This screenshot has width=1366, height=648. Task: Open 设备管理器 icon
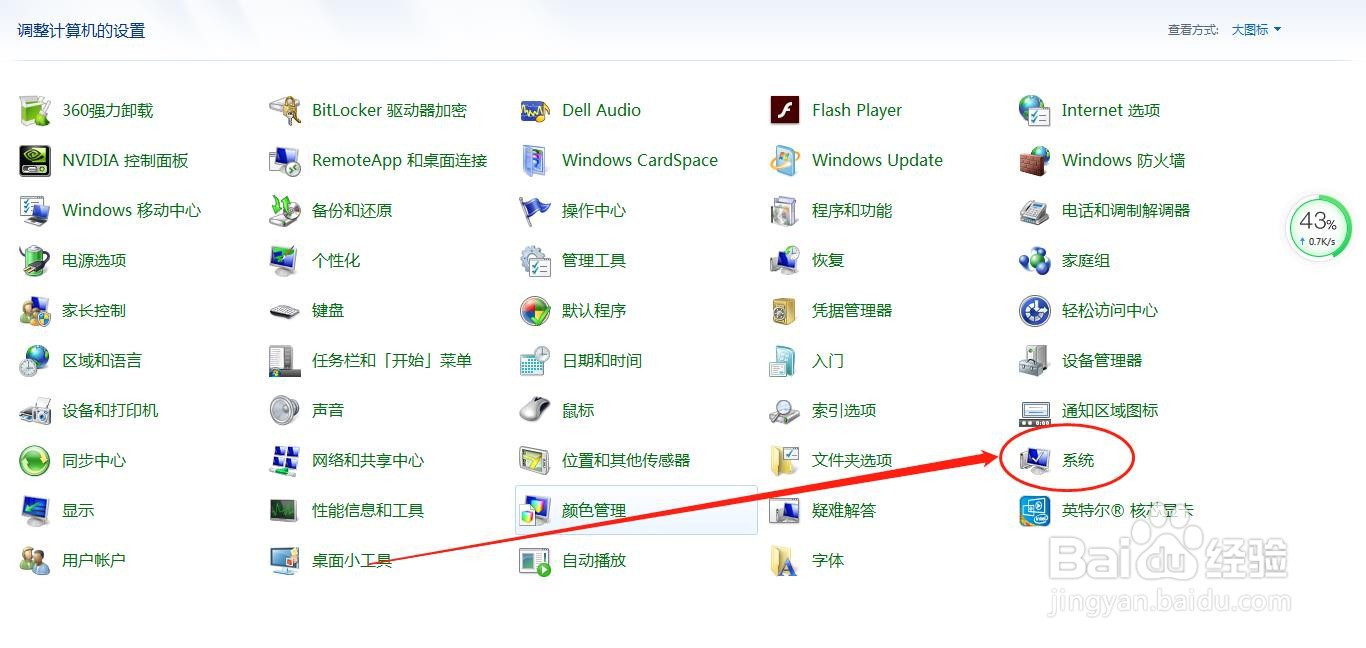(1035, 360)
